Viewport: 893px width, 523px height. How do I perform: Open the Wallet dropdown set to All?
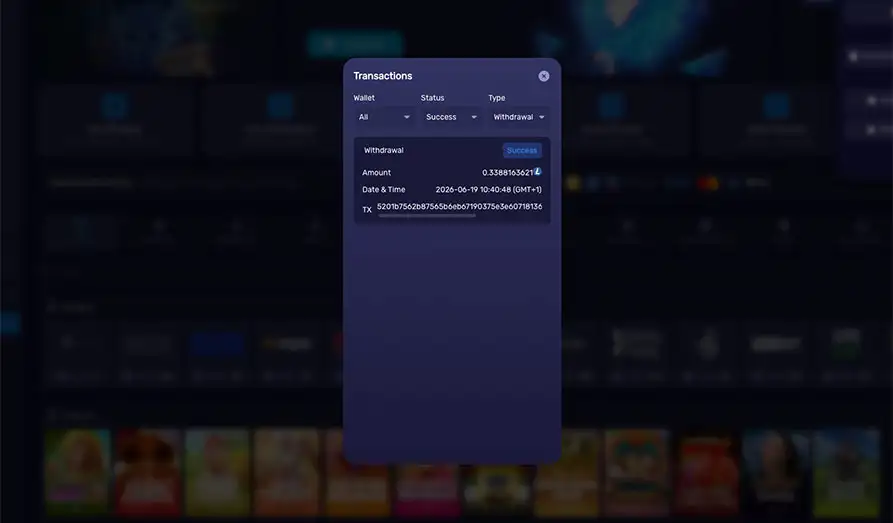pos(384,117)
